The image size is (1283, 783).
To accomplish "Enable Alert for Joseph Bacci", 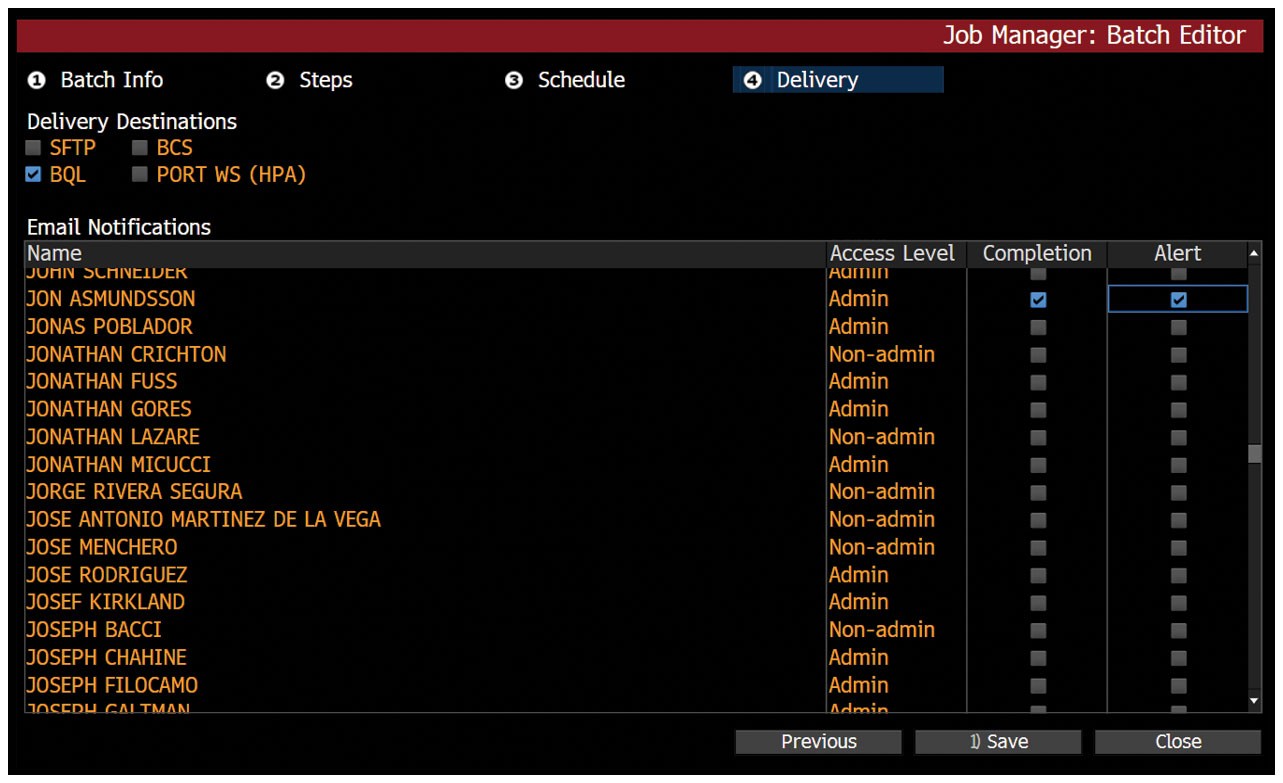I will pos(1179,630).
